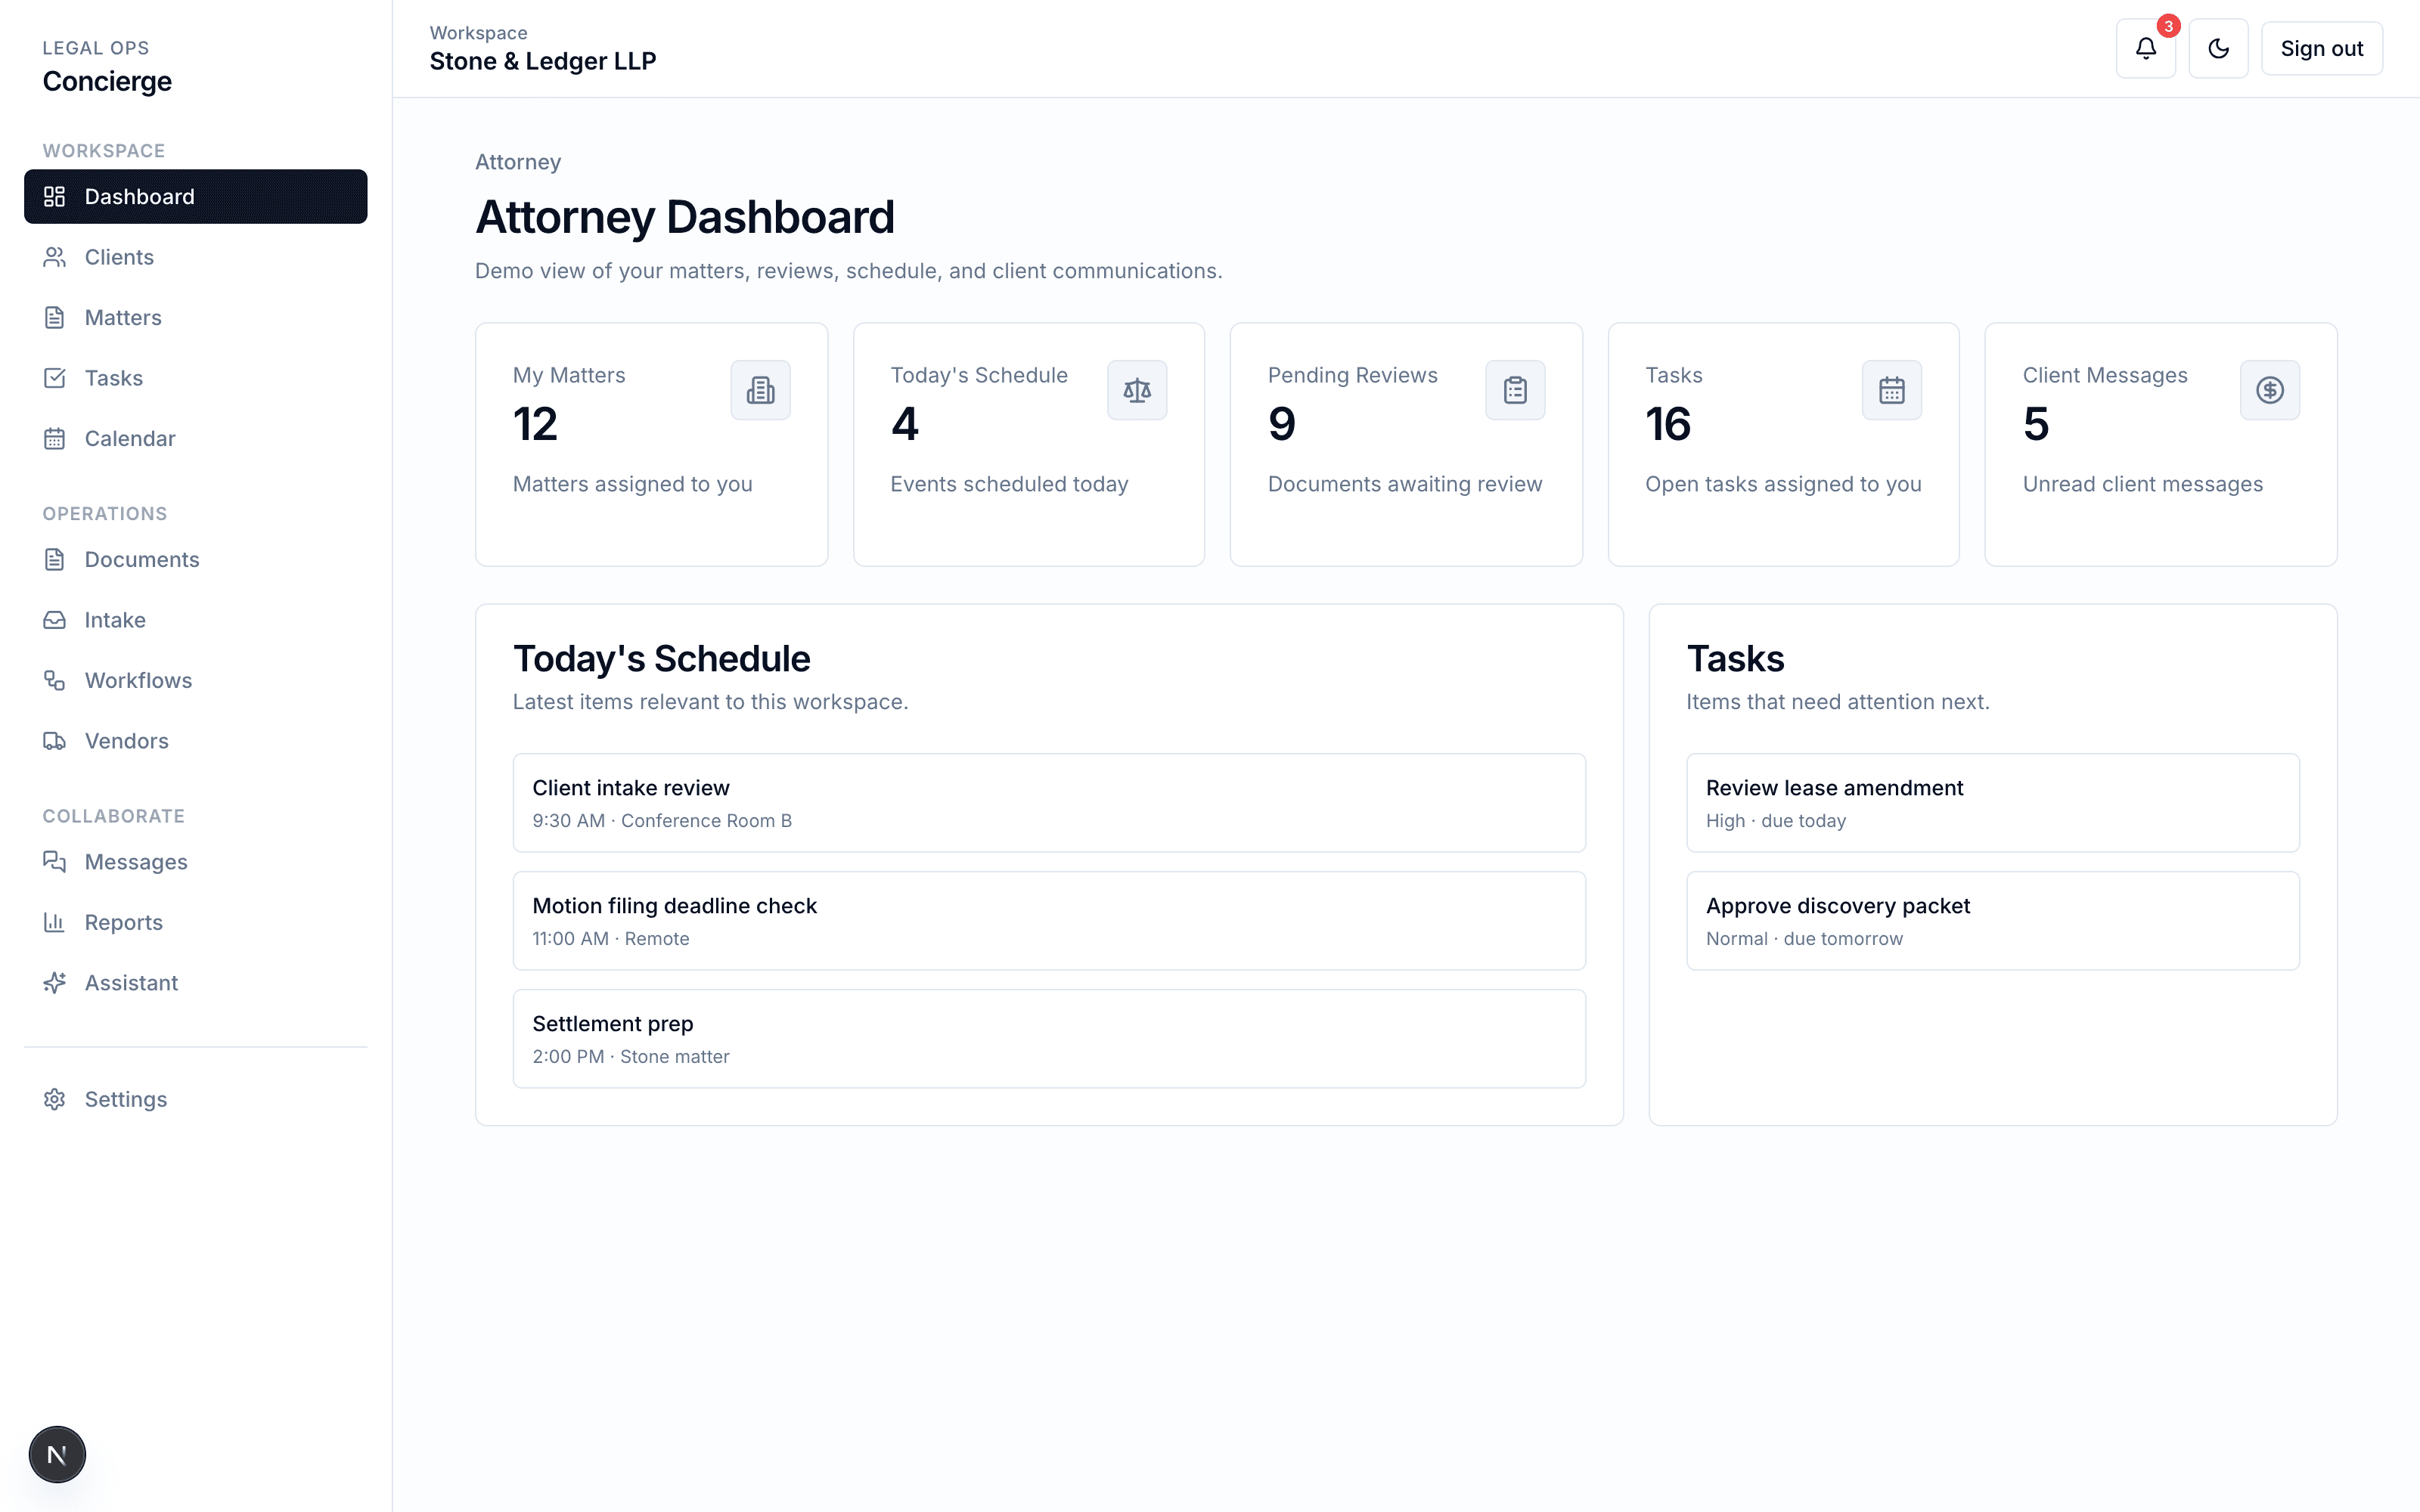Click '11:00 AM · Remote' text
Image resolution: width=2420 pixels, height=1512 pixels.
point(611,939)
